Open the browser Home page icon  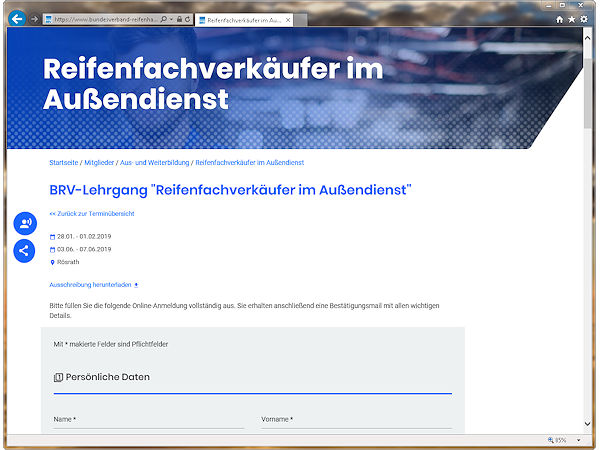point(559,19)
